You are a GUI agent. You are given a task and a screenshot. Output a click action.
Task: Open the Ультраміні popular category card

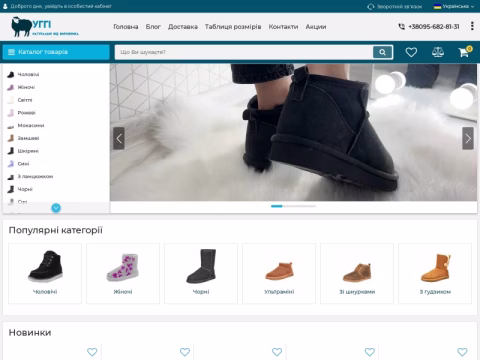(279, 273)
